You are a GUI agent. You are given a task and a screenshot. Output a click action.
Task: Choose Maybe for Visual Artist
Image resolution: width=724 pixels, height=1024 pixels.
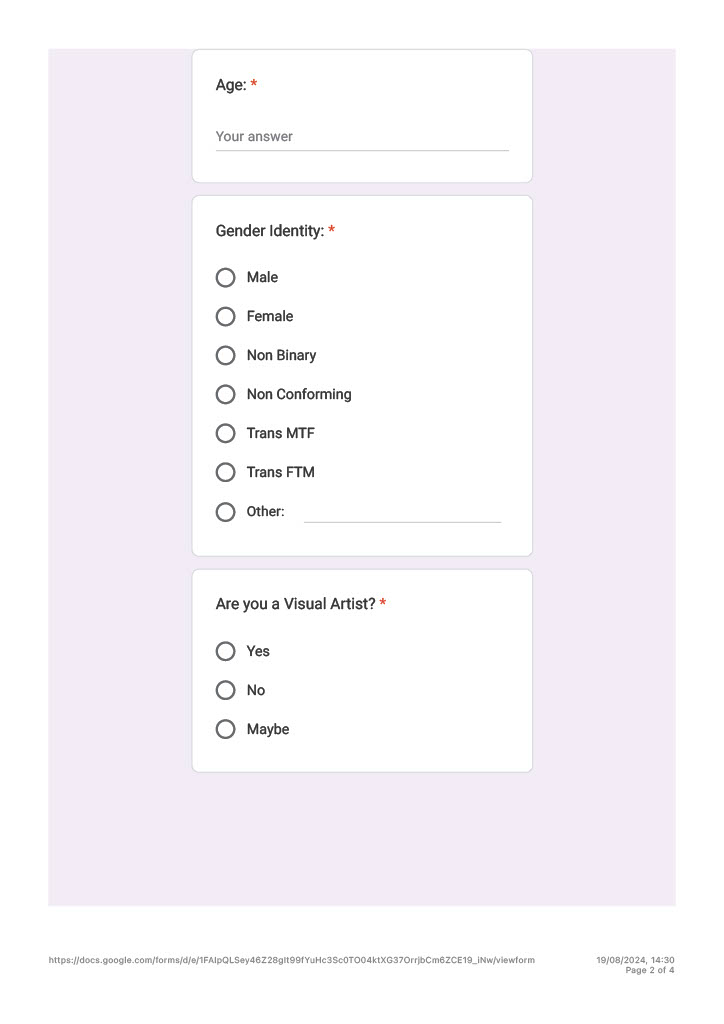[225, 729]
